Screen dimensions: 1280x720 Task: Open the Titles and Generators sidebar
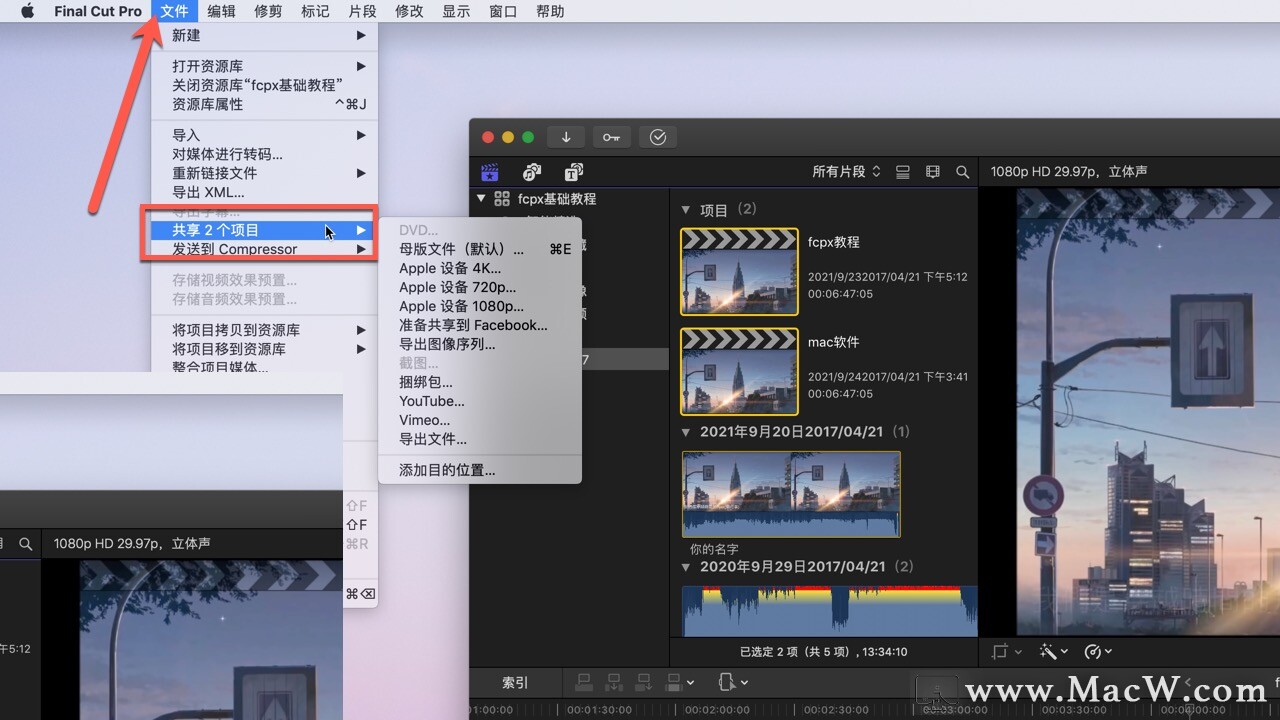[x=574, y=172]
